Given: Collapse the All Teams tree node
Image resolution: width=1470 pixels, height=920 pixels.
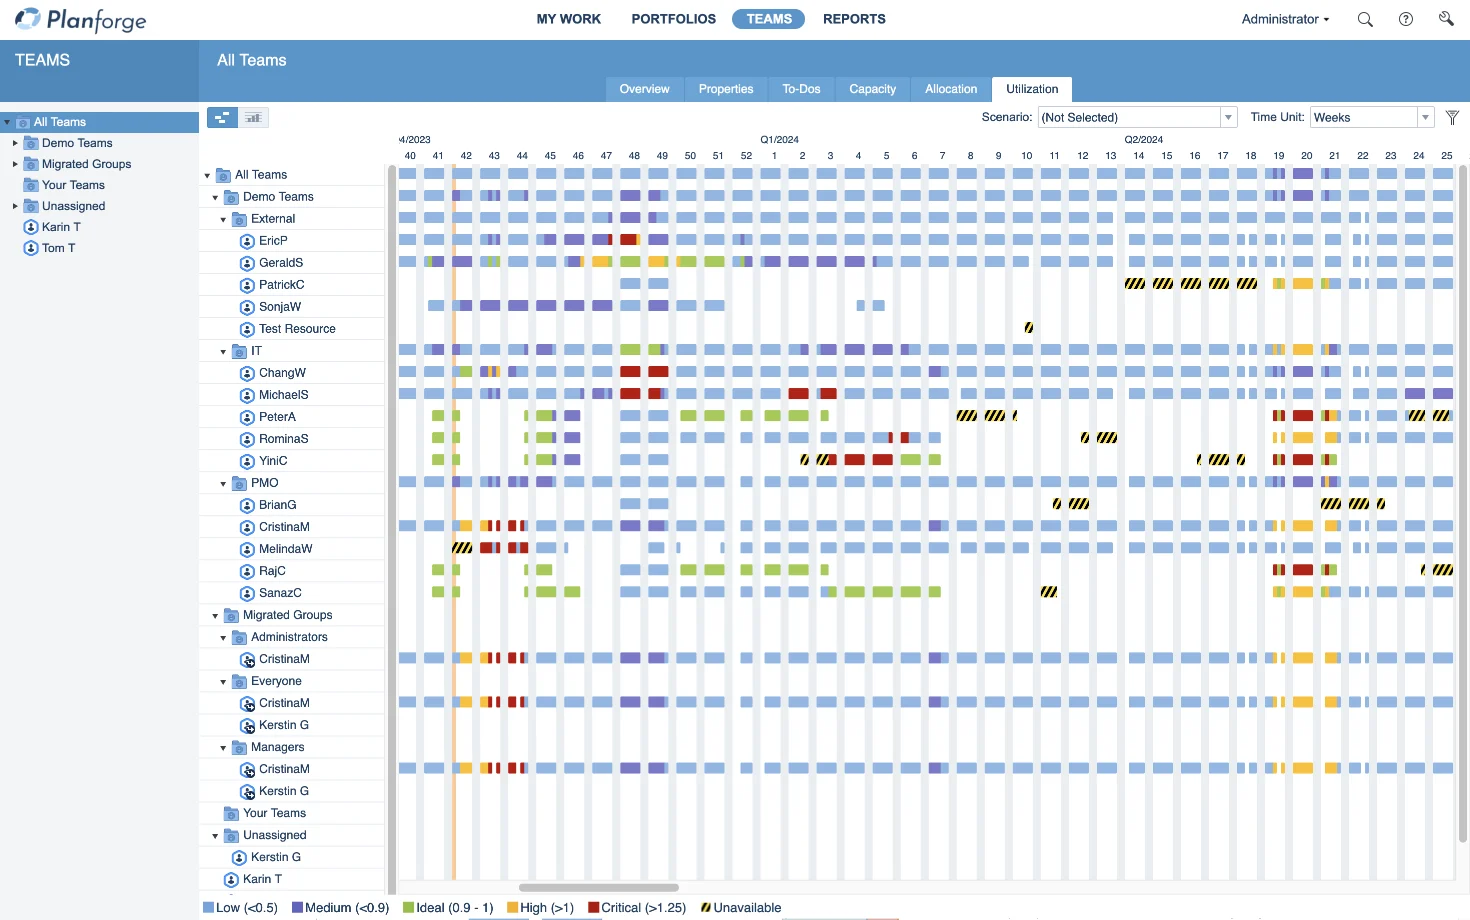Looking at the screenshot, I should pyautogui.click(x=207, y=176).
